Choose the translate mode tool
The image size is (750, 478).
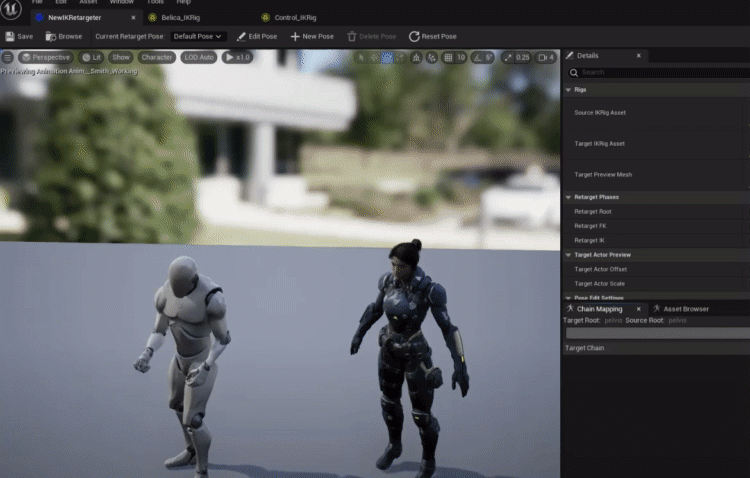(x=374, y=57)
